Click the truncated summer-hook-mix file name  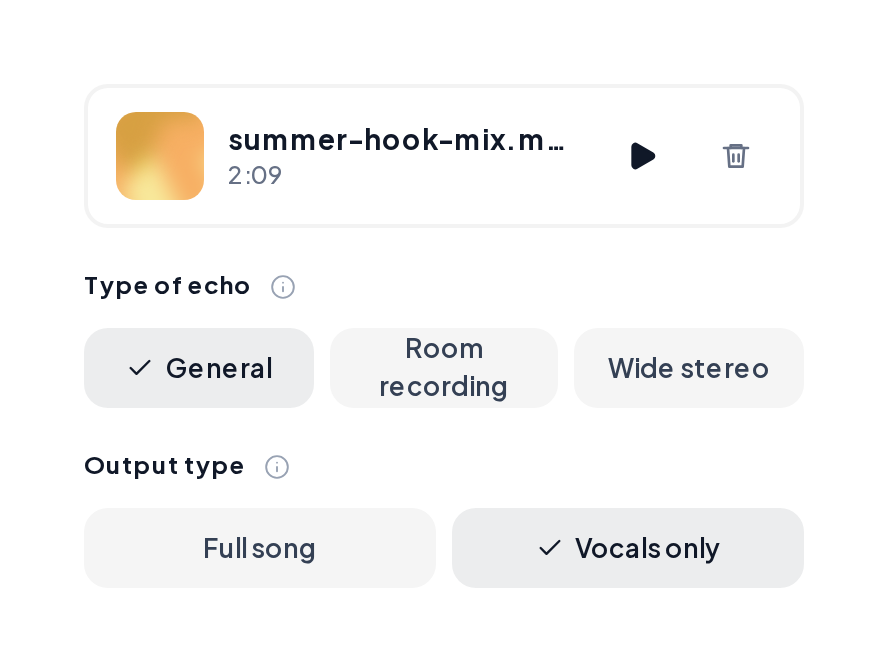tap(396, 140)
